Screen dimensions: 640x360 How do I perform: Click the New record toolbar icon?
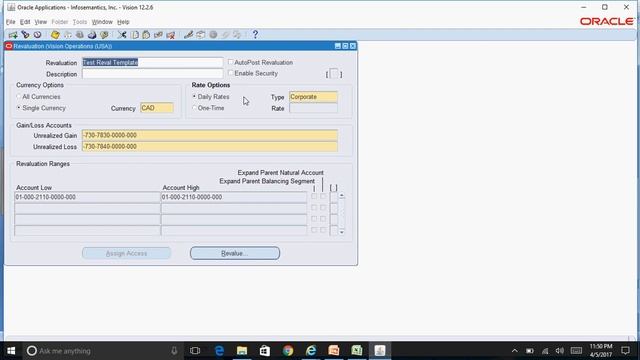pos(13,35)
